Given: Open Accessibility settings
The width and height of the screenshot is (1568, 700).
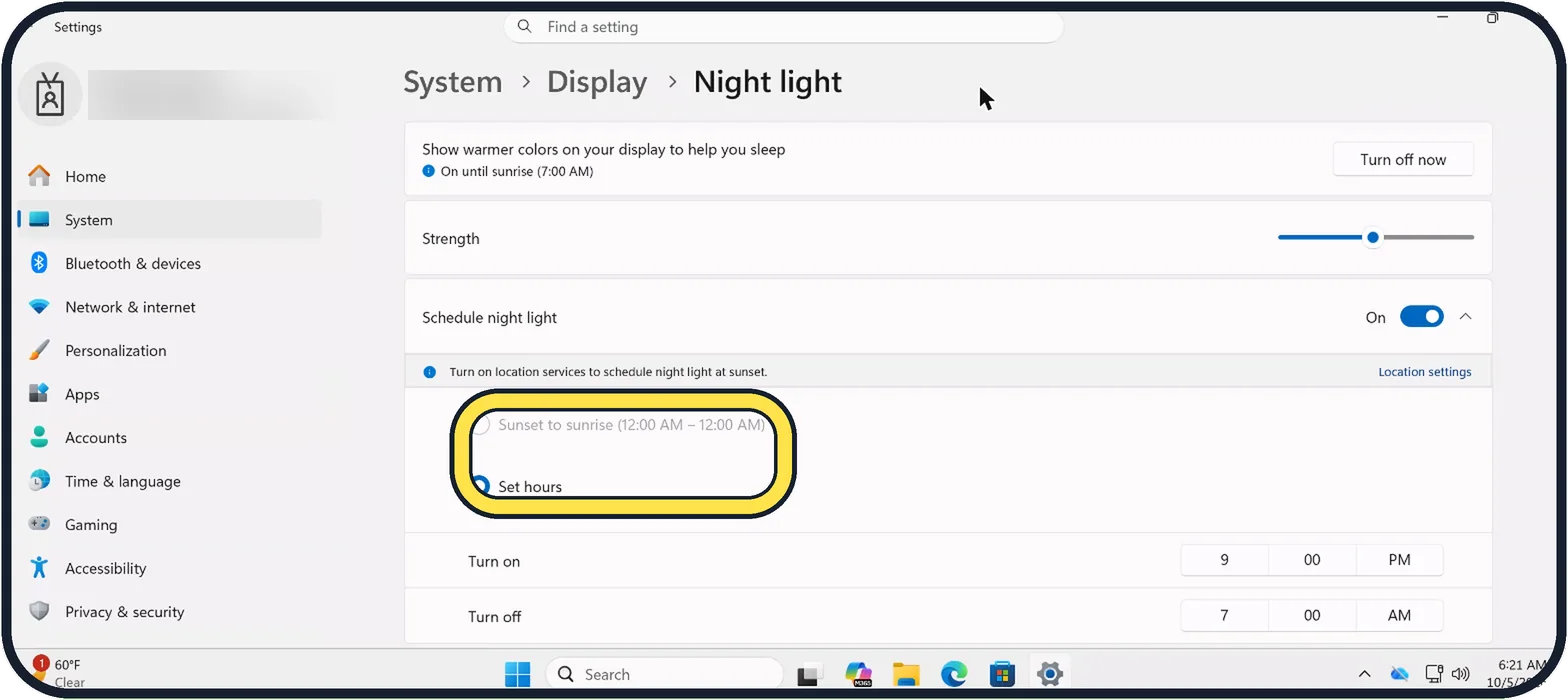Looking at the screenshot, I should (x=170, y=568).
